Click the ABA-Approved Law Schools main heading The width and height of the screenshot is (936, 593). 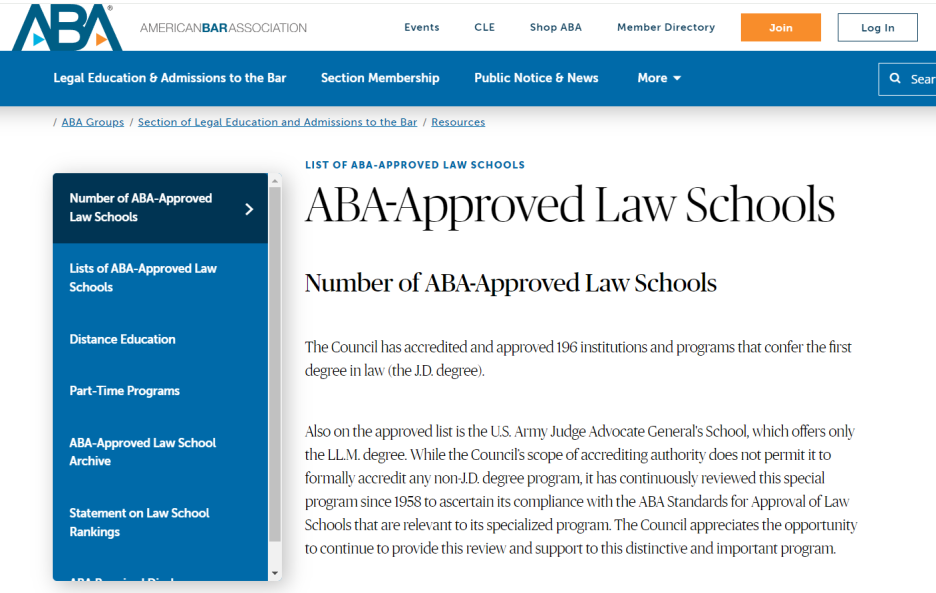[x=569, y=205]
